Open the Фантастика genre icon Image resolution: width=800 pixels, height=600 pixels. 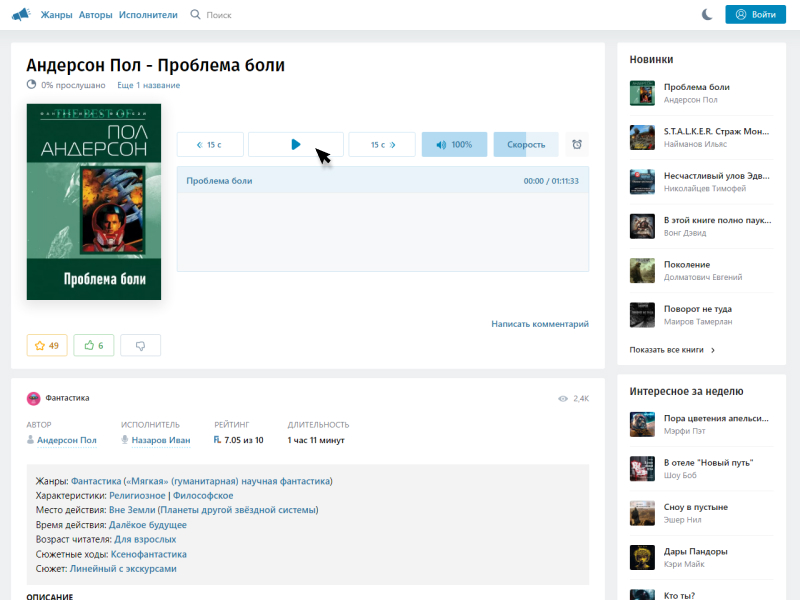coord(33,398)
